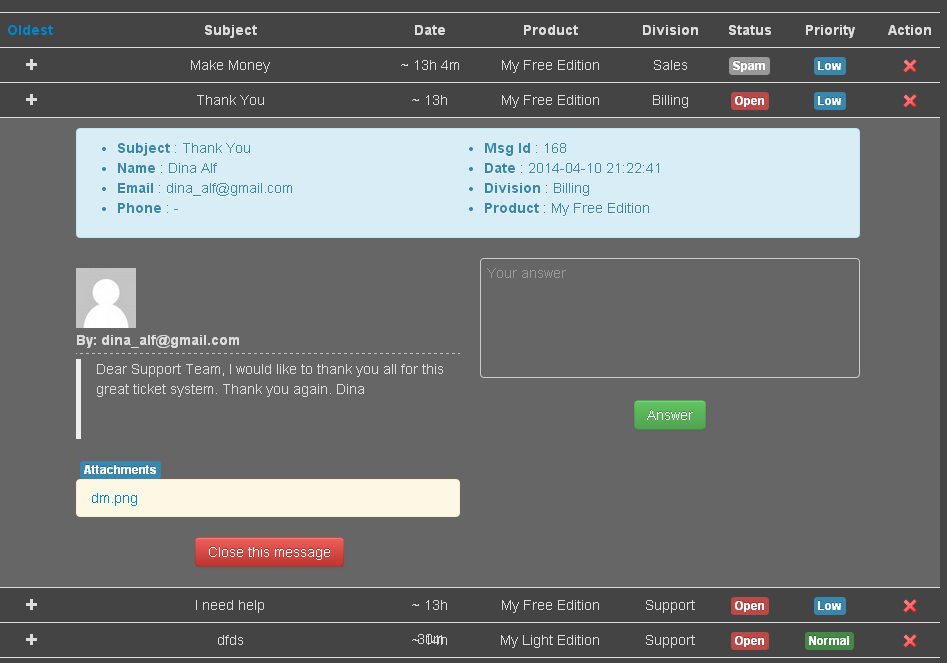Delete the I need help ticket
This screenshot has width=947, height=663.
(910, 606)
